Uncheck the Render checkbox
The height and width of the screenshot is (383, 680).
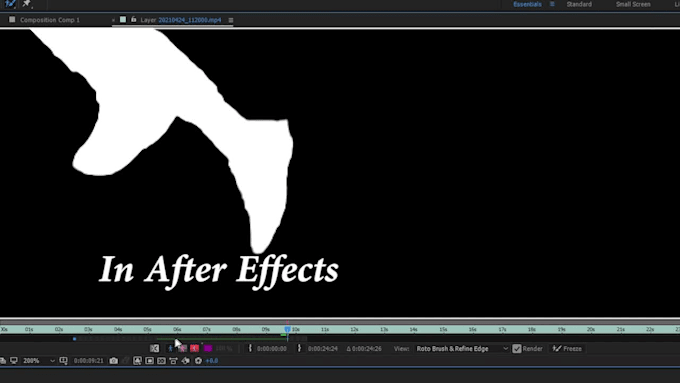point(517,349)
